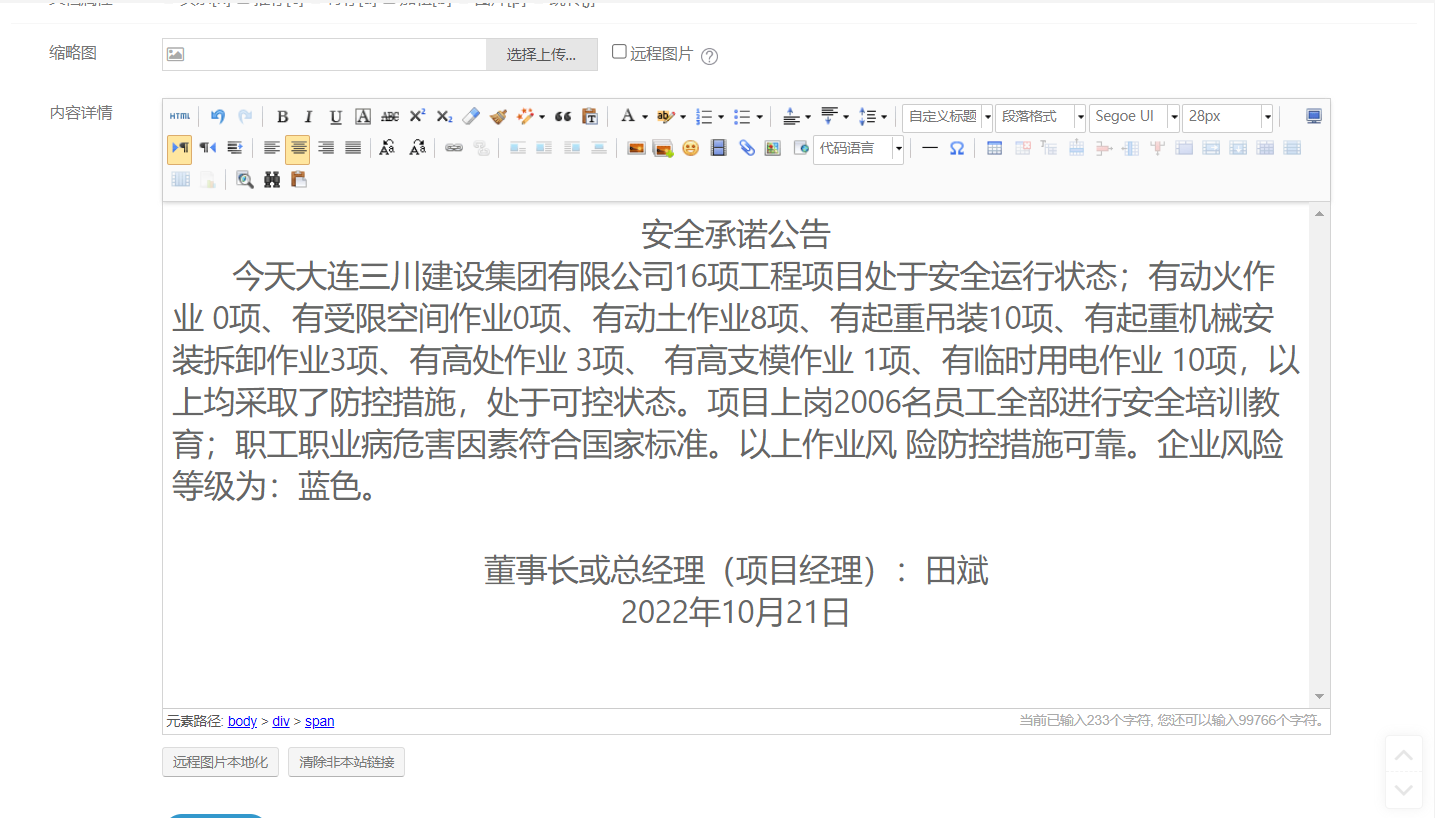This screenshot has width=1435, height=818.
Task: Click the editor scrollbar down arrow
Action: click(1319, 697)
